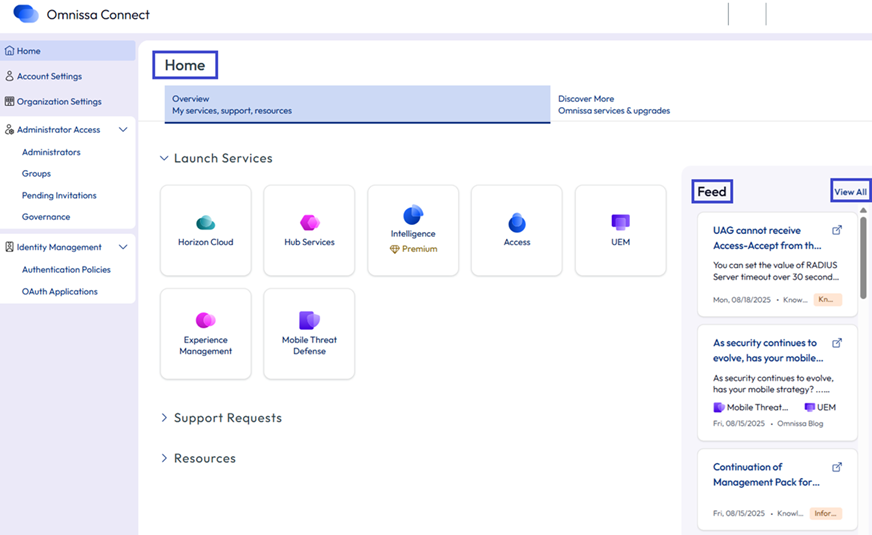This screenshot has height=535, width=872.
Task: Launch Horizon Cloud via its teal icon
Action: [x=206, y=222]
